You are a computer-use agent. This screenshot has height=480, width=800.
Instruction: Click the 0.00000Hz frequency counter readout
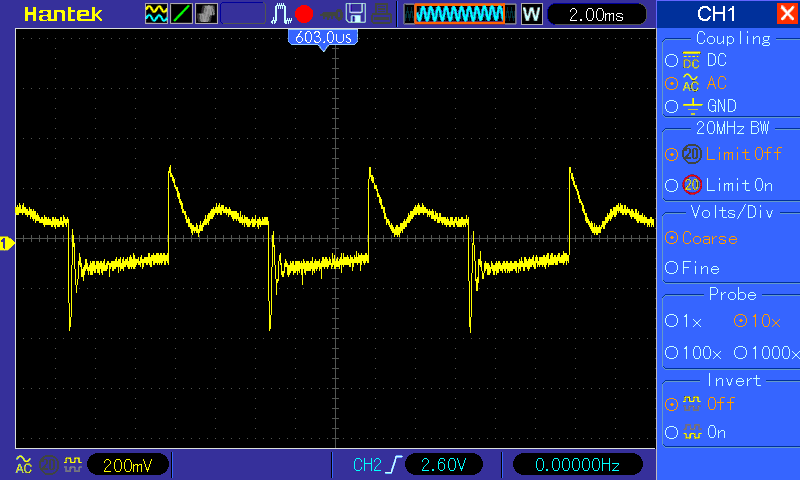577,465
